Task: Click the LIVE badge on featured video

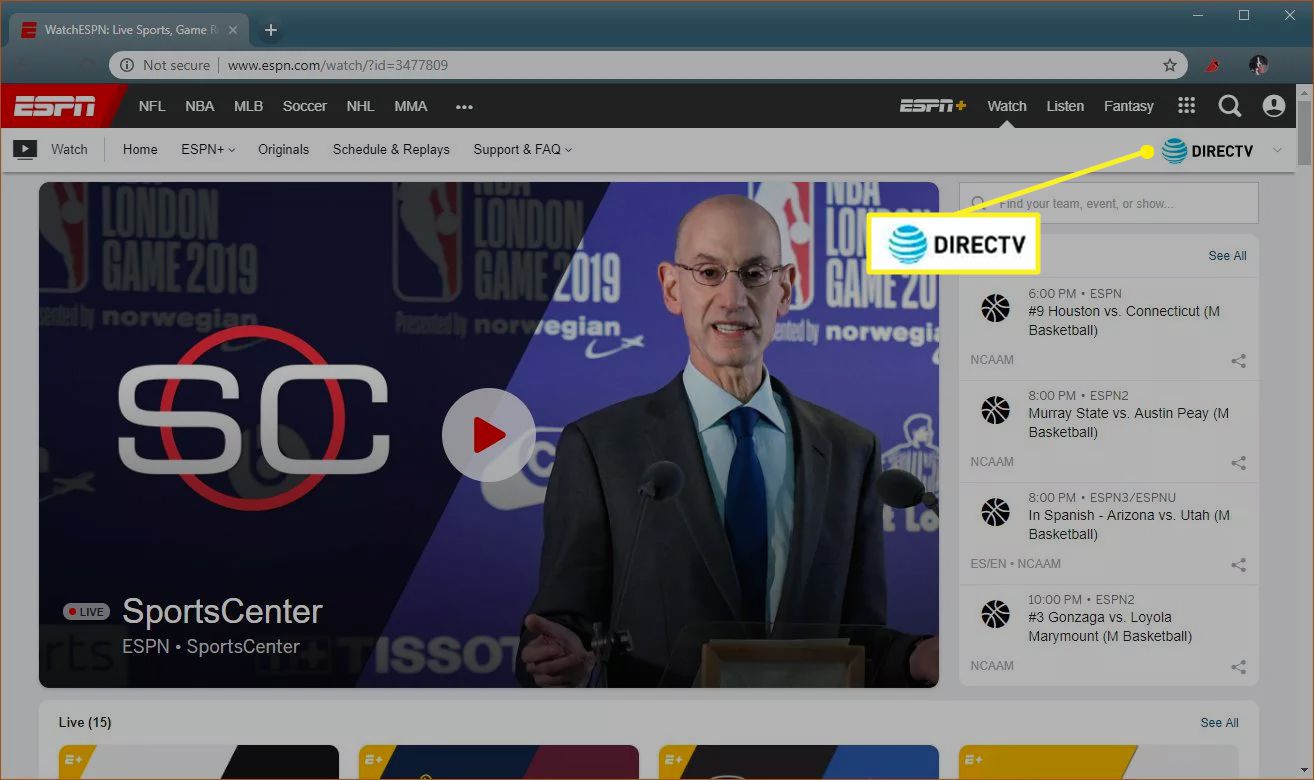Action: tap(86, 611)
